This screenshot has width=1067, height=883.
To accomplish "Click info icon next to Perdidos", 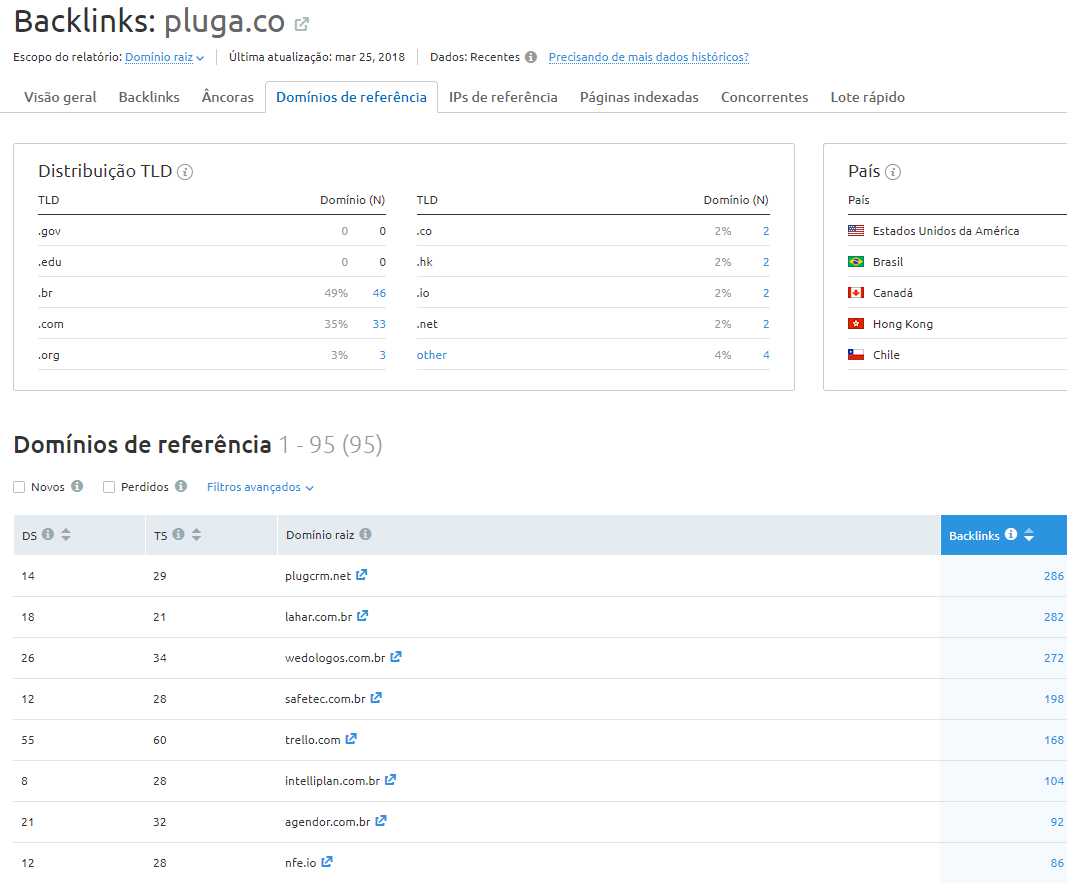I will (181, 486).
